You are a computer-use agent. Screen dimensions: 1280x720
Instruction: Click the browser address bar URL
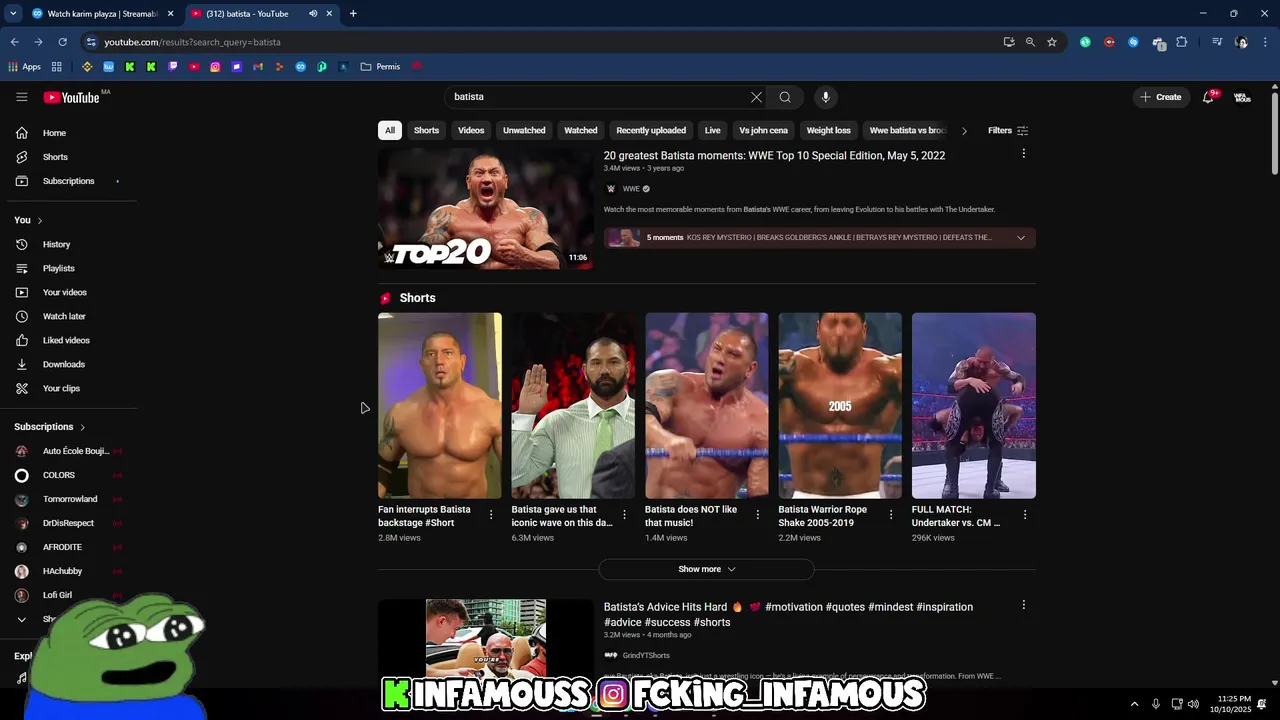click(x=192, y=42)
